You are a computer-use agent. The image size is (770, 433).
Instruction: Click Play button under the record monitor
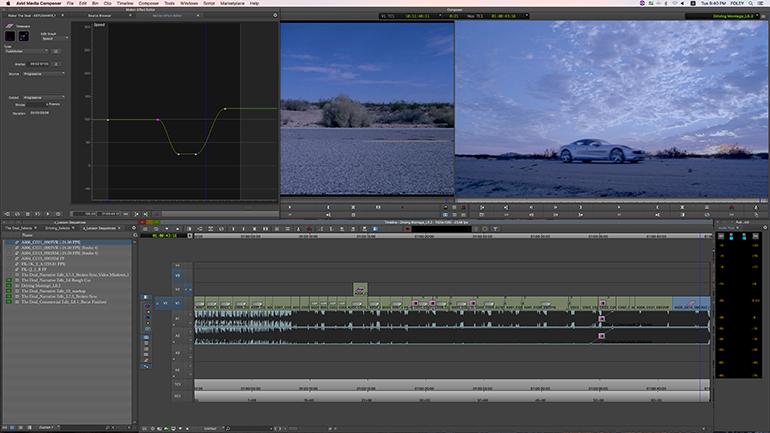tap(619, 207)
